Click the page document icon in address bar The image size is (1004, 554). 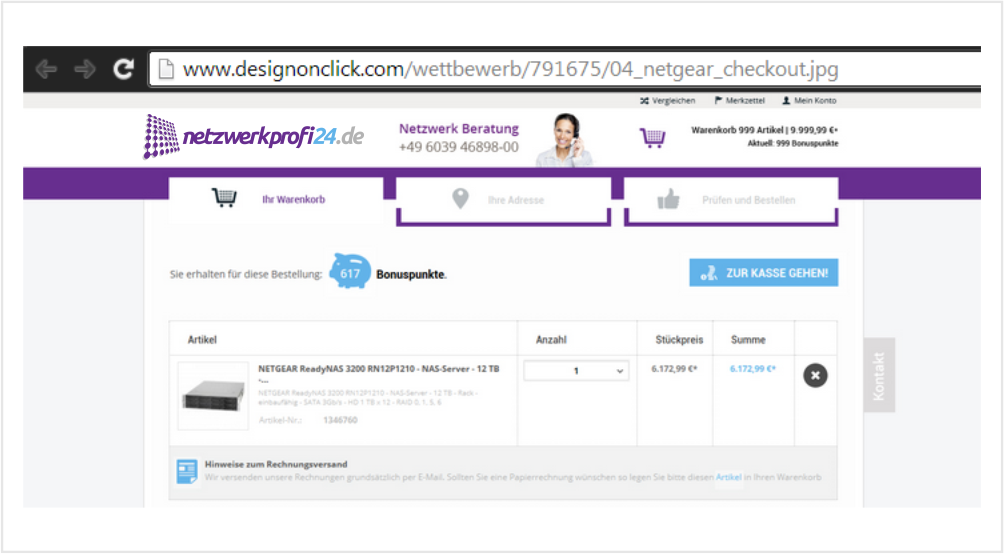(x=166, y=69)
